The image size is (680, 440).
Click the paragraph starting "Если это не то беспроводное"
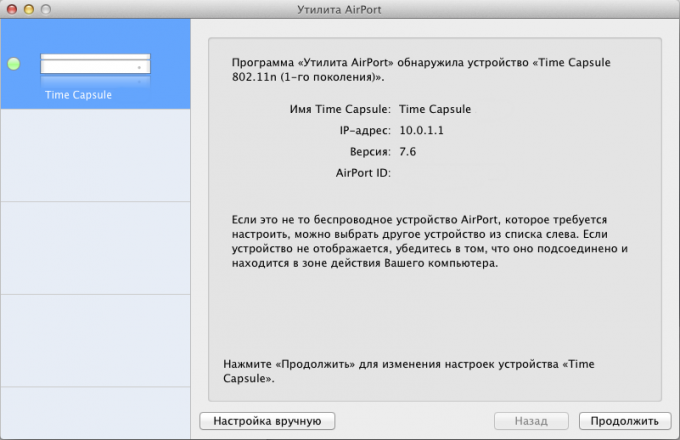pos(430,241)
